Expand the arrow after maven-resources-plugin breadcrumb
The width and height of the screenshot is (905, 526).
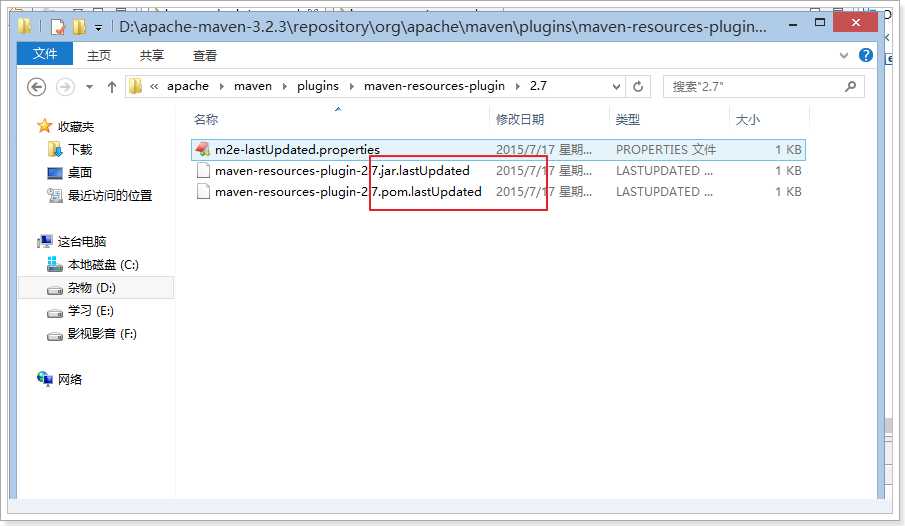pyautogui.click(x=518, y=87)
